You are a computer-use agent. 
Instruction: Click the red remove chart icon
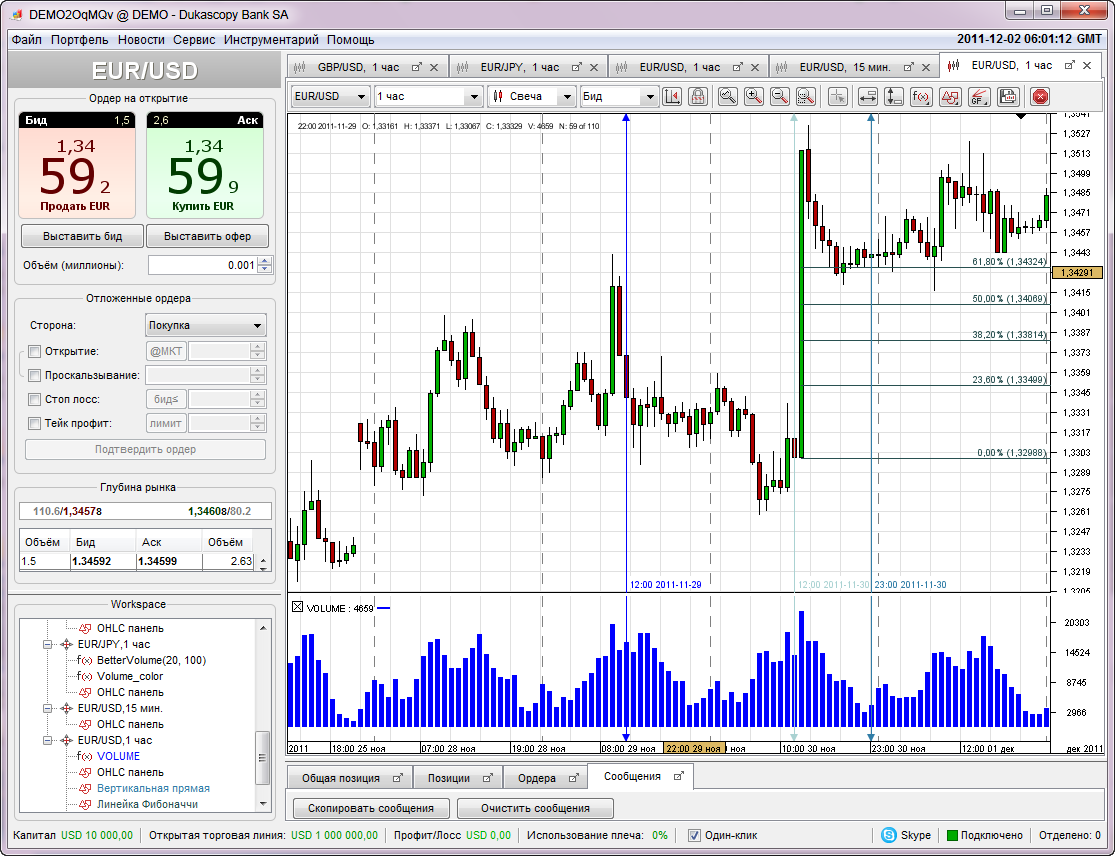point(1040,97)
